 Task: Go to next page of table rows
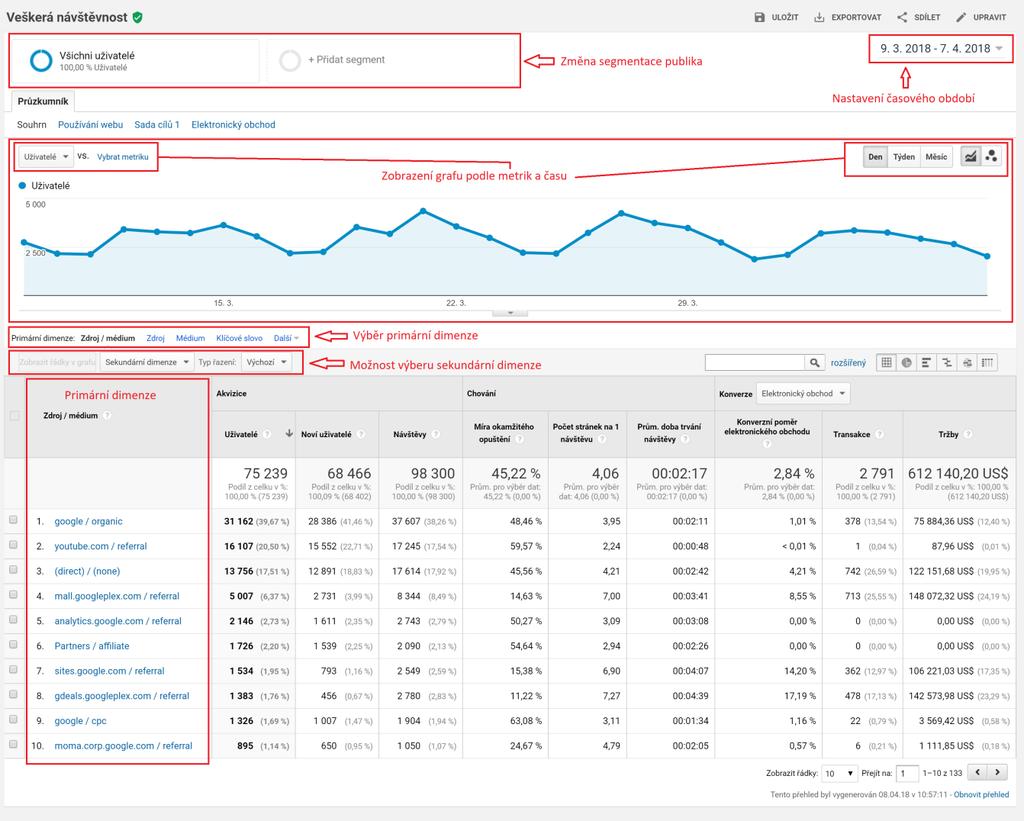(997, 773)
